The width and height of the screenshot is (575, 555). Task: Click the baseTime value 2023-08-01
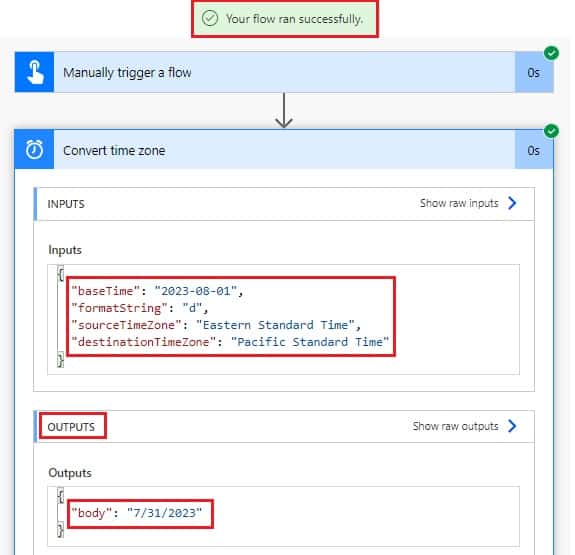pos(196,291)
